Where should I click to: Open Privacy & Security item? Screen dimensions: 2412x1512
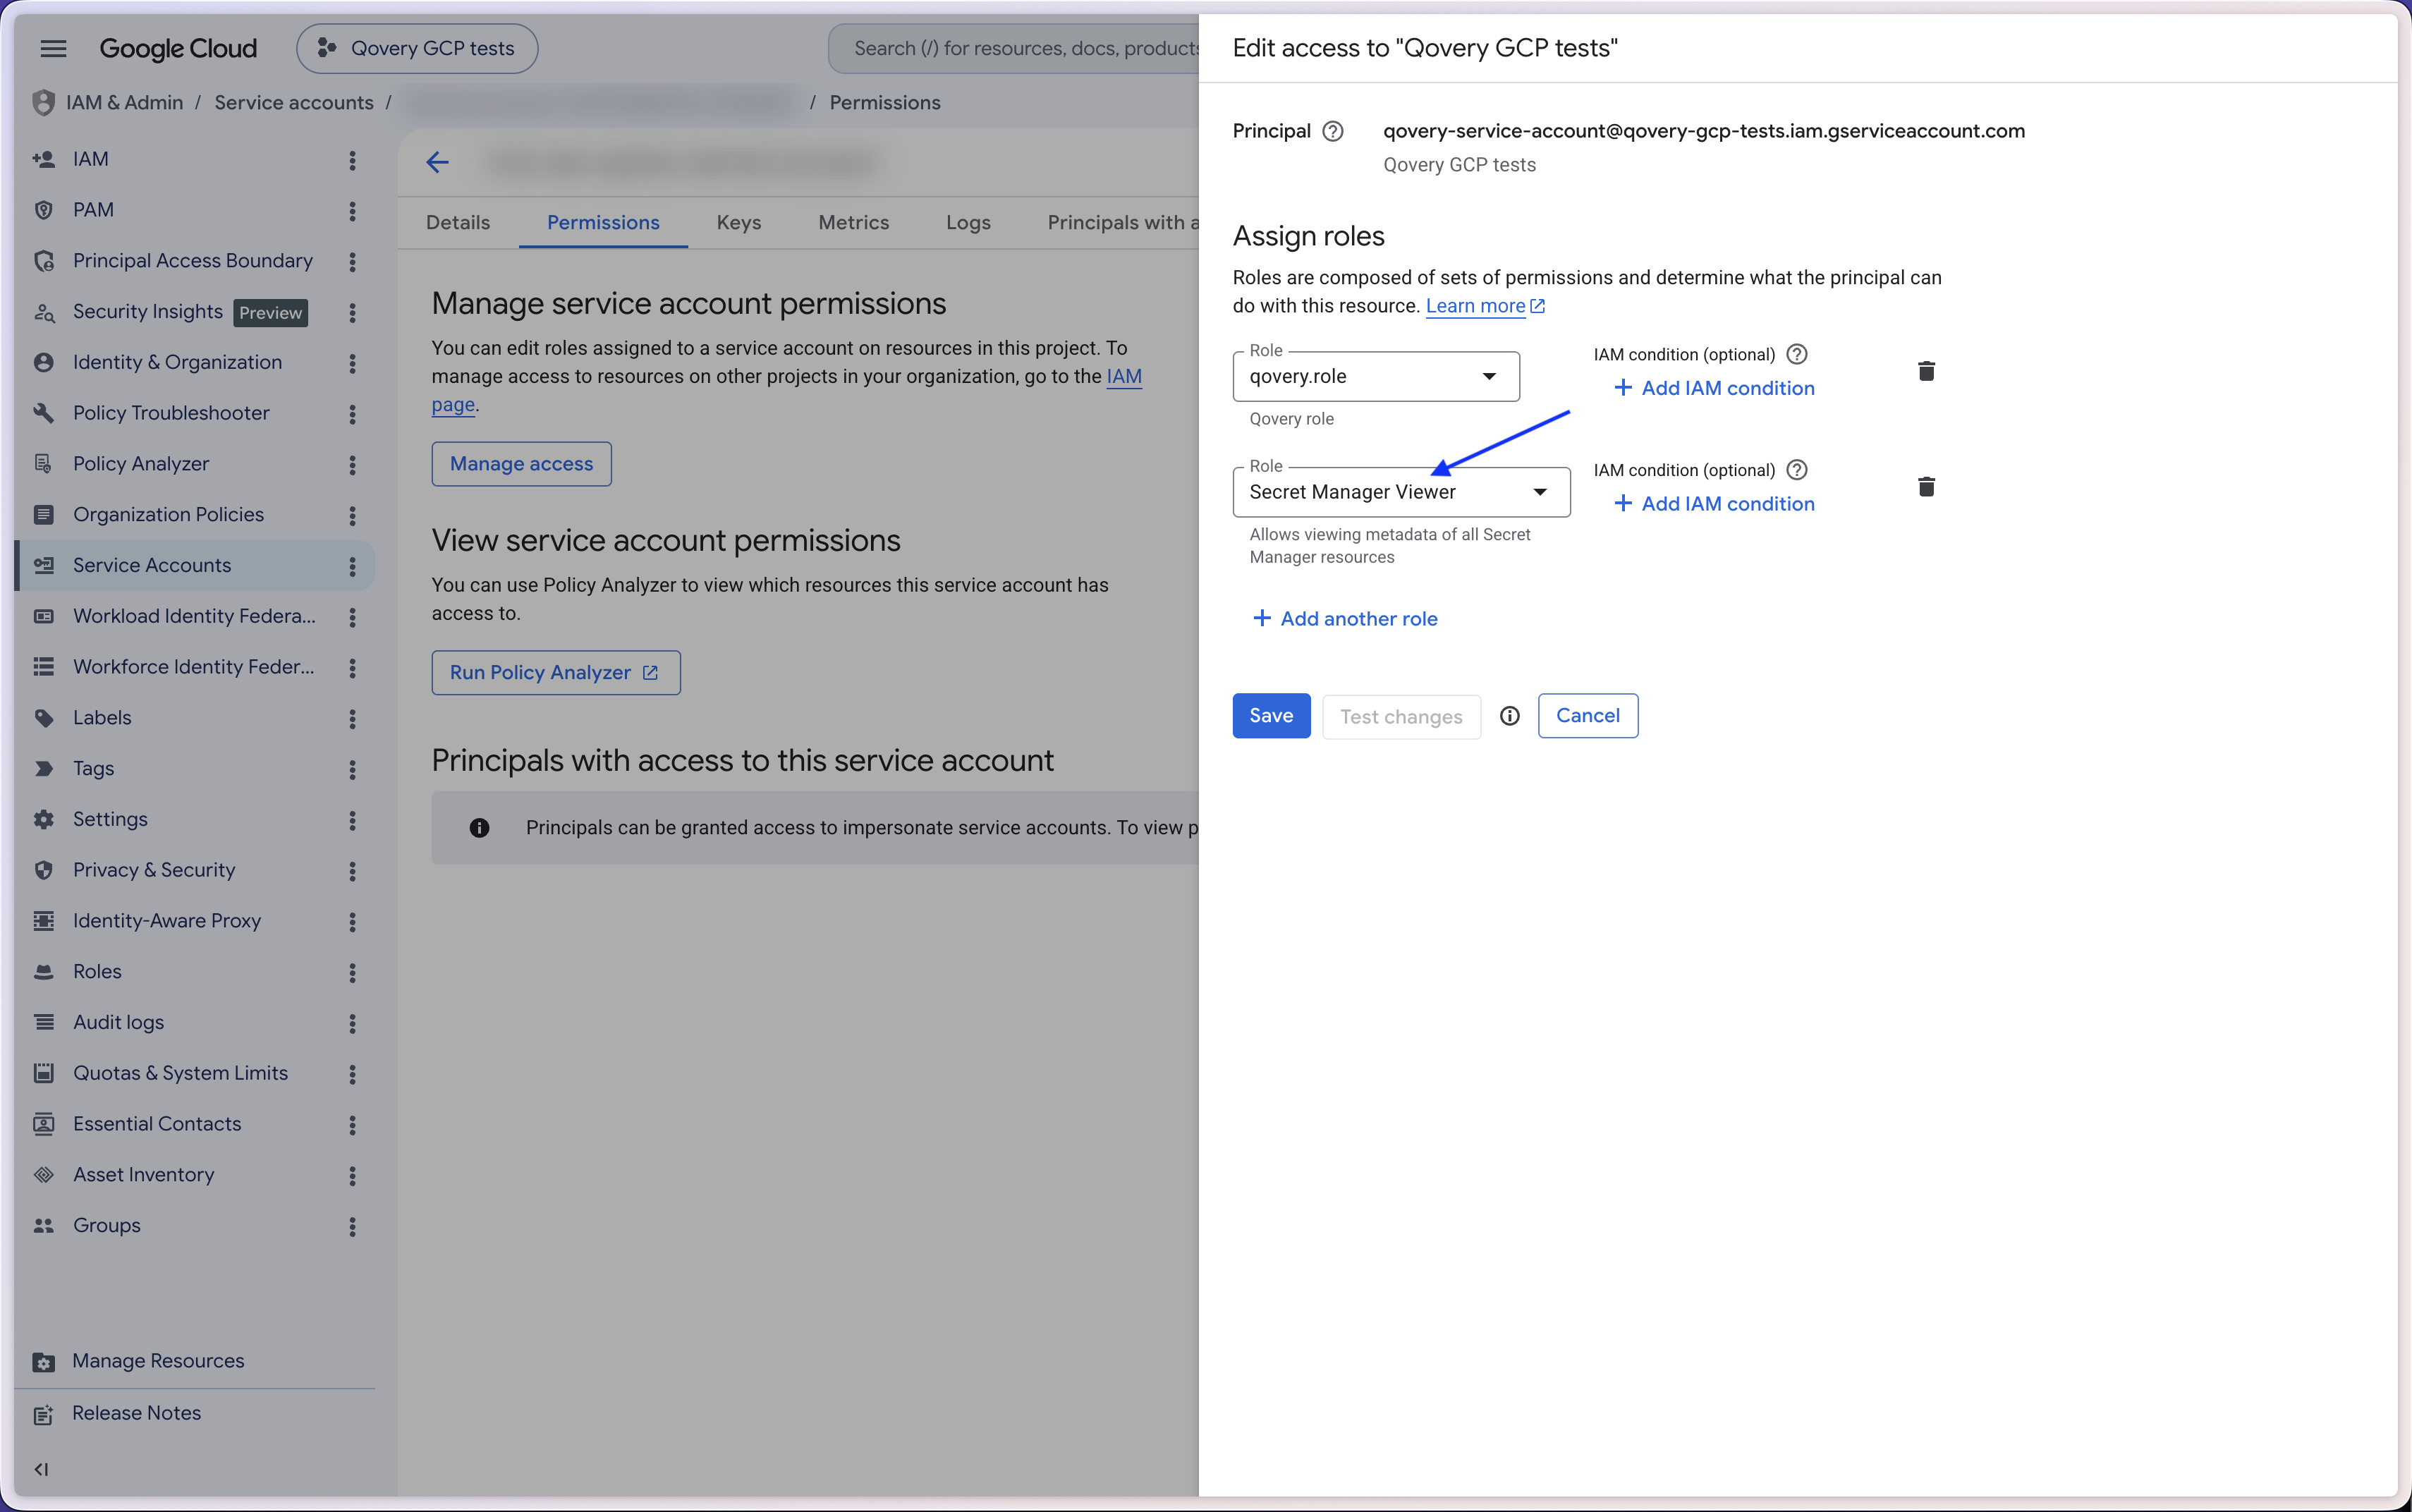[195, 870]
